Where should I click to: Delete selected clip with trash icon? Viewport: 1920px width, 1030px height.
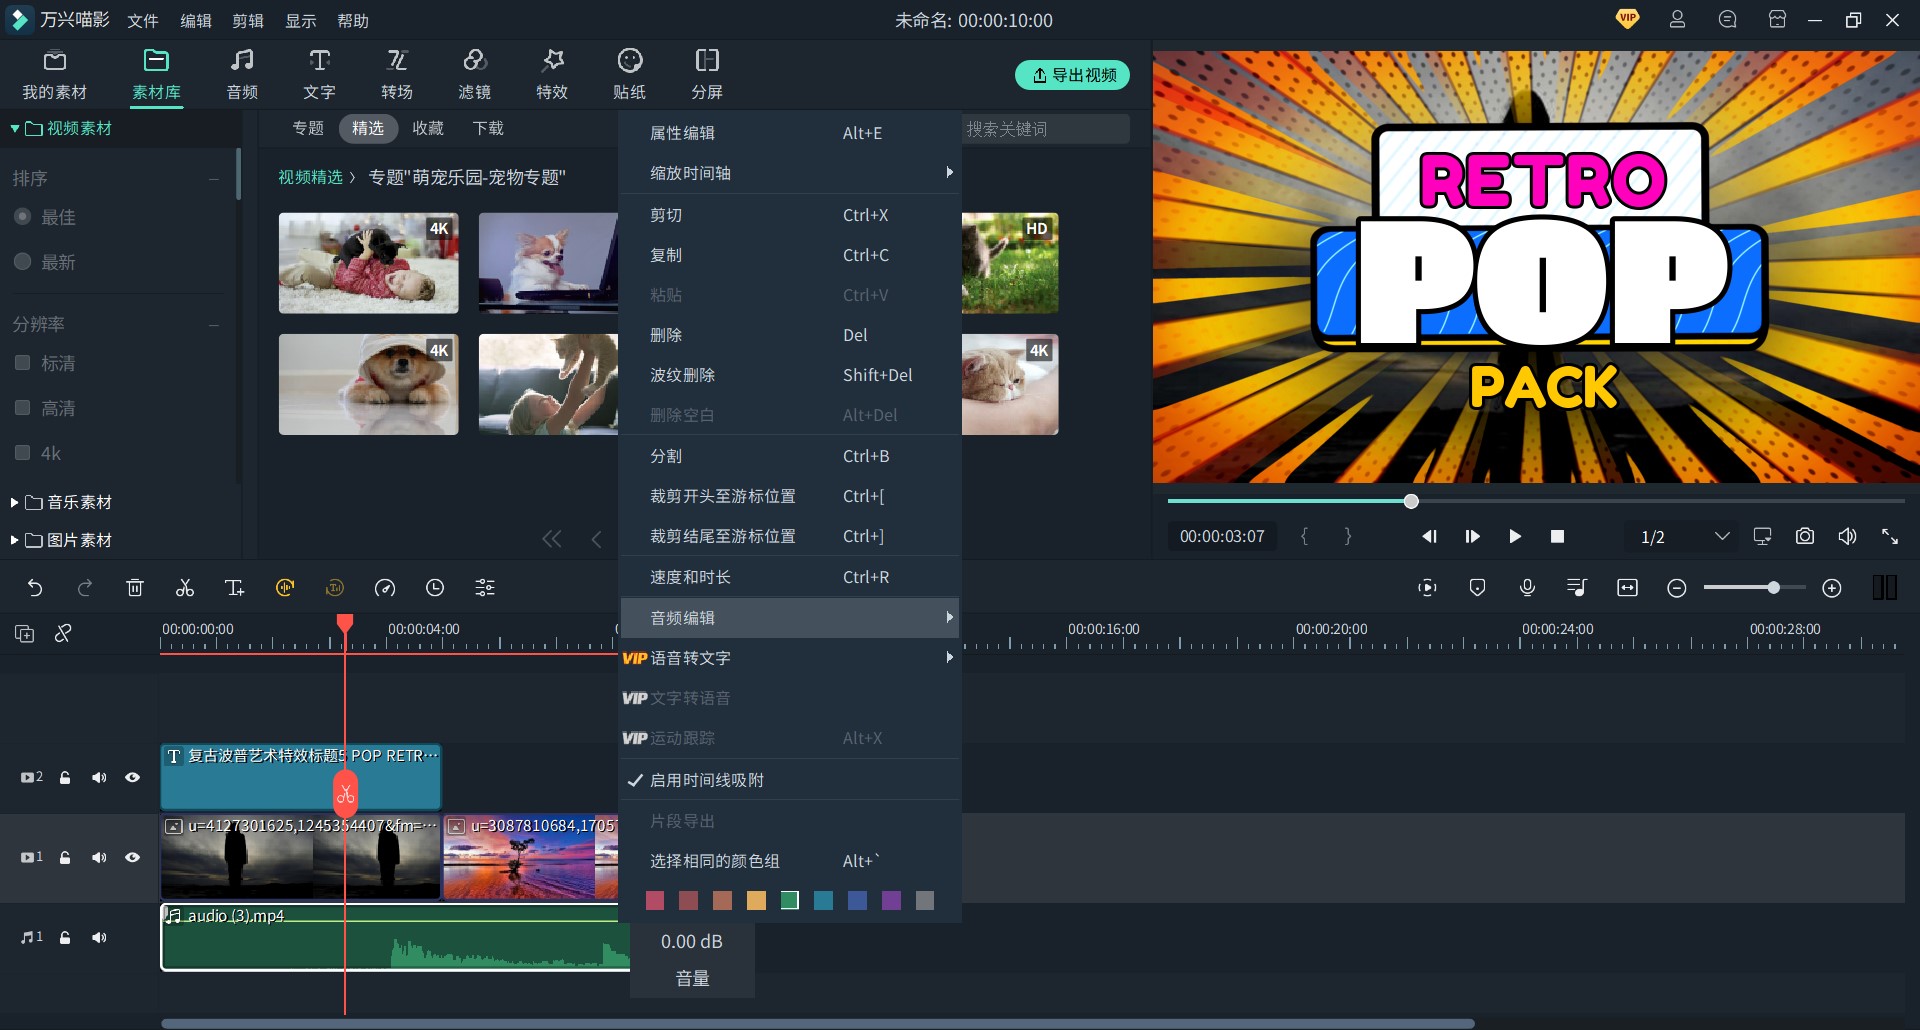(x=135, y=588)
